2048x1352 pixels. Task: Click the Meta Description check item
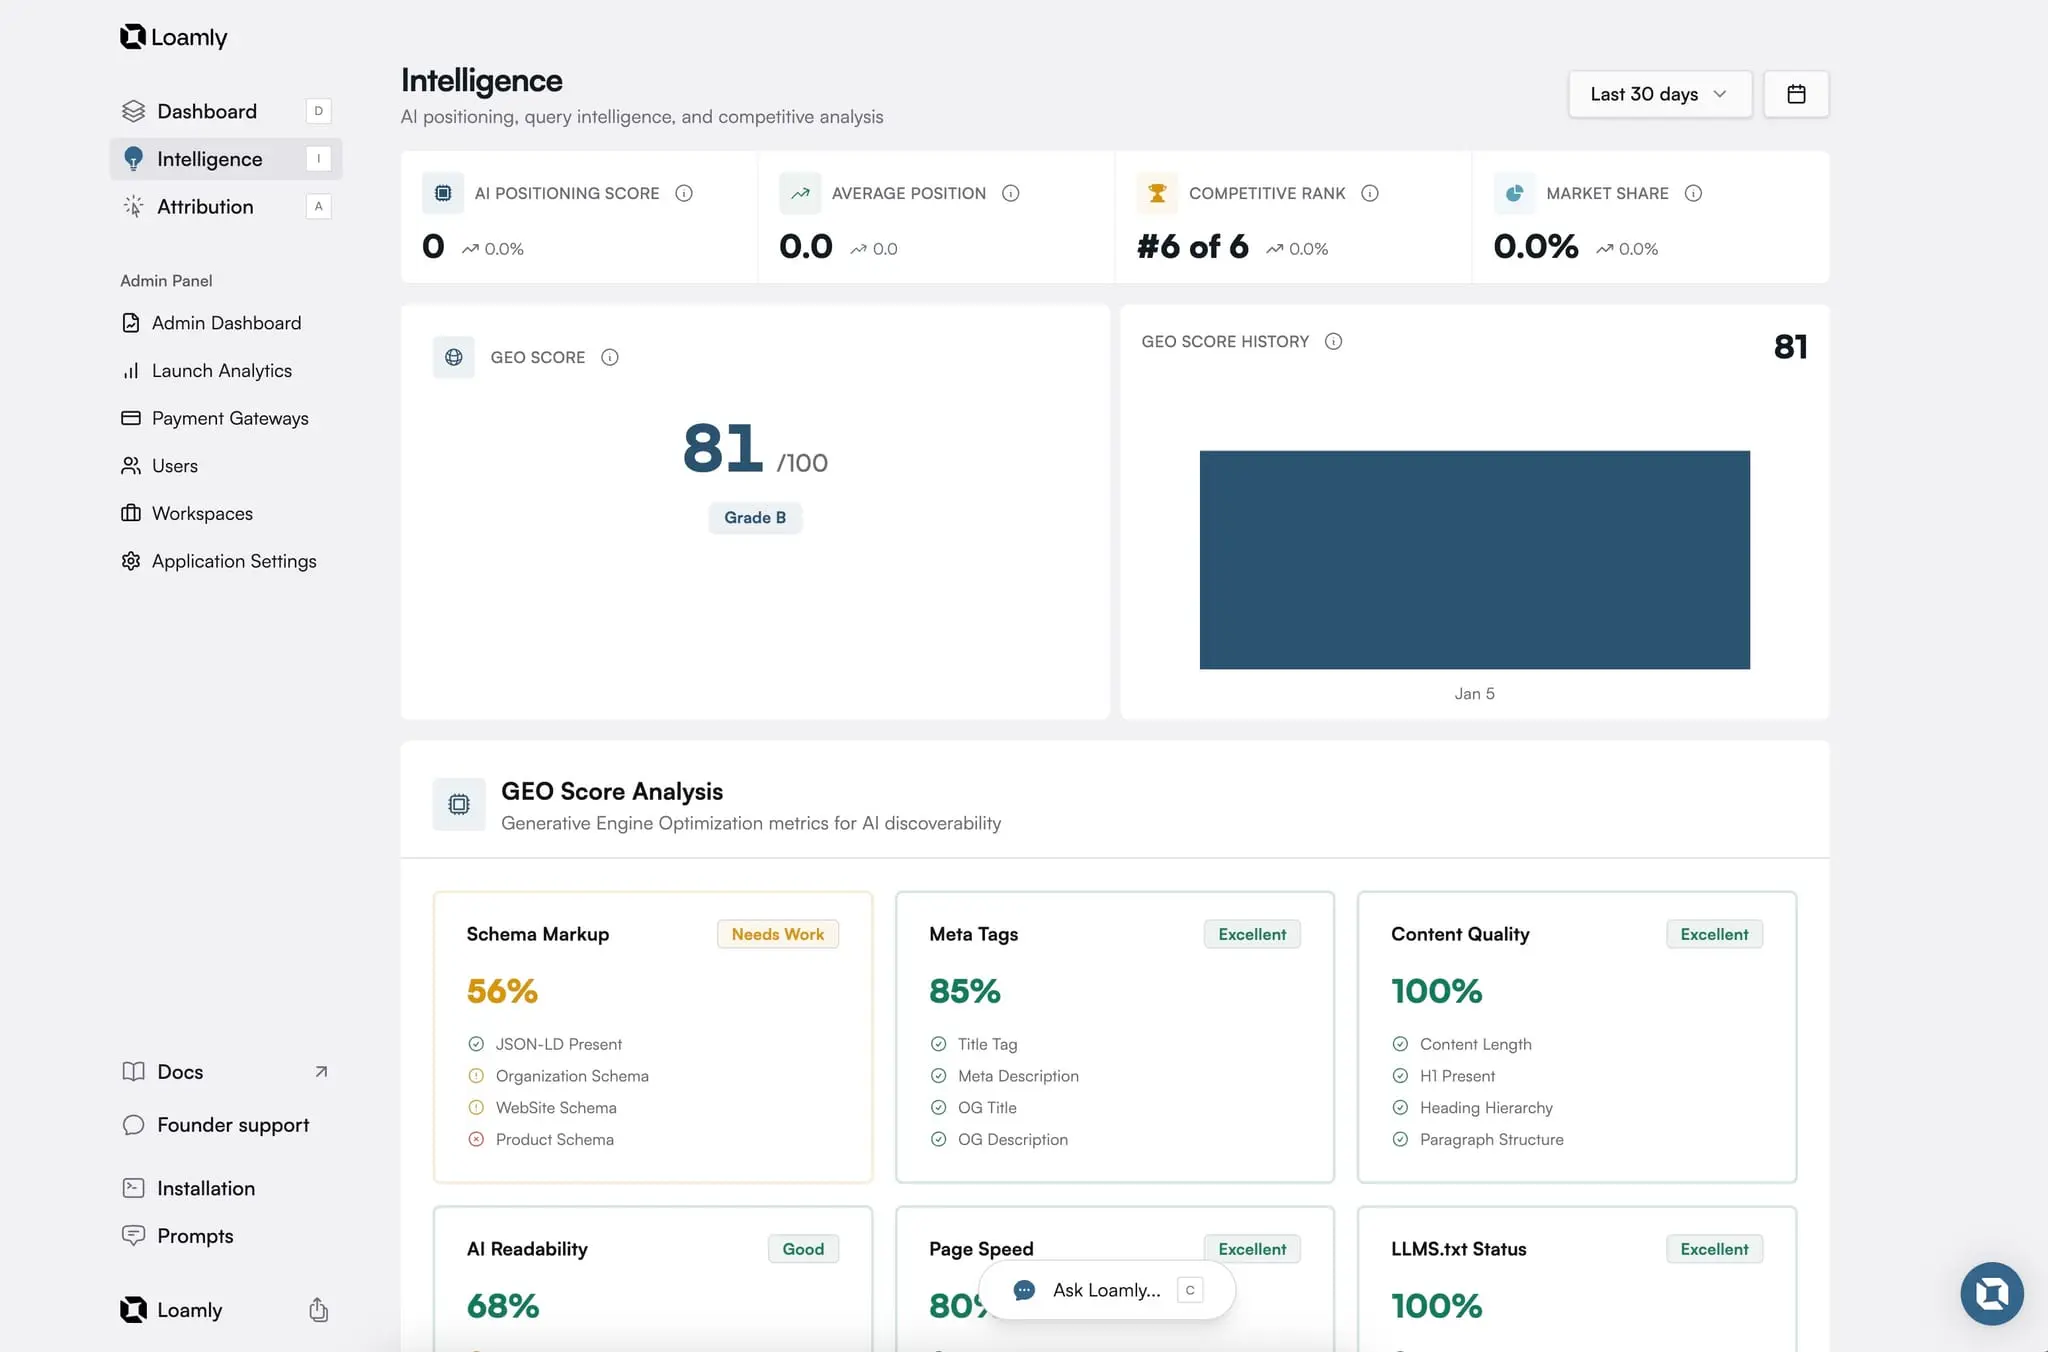point(1005,1076)
